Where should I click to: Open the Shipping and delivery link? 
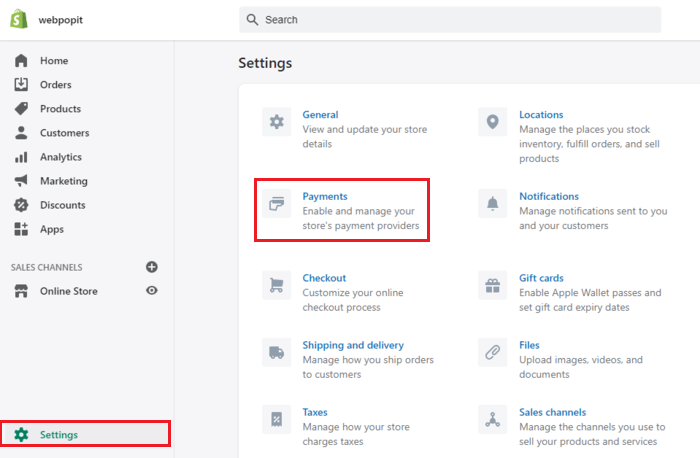[x=353, y=345]
